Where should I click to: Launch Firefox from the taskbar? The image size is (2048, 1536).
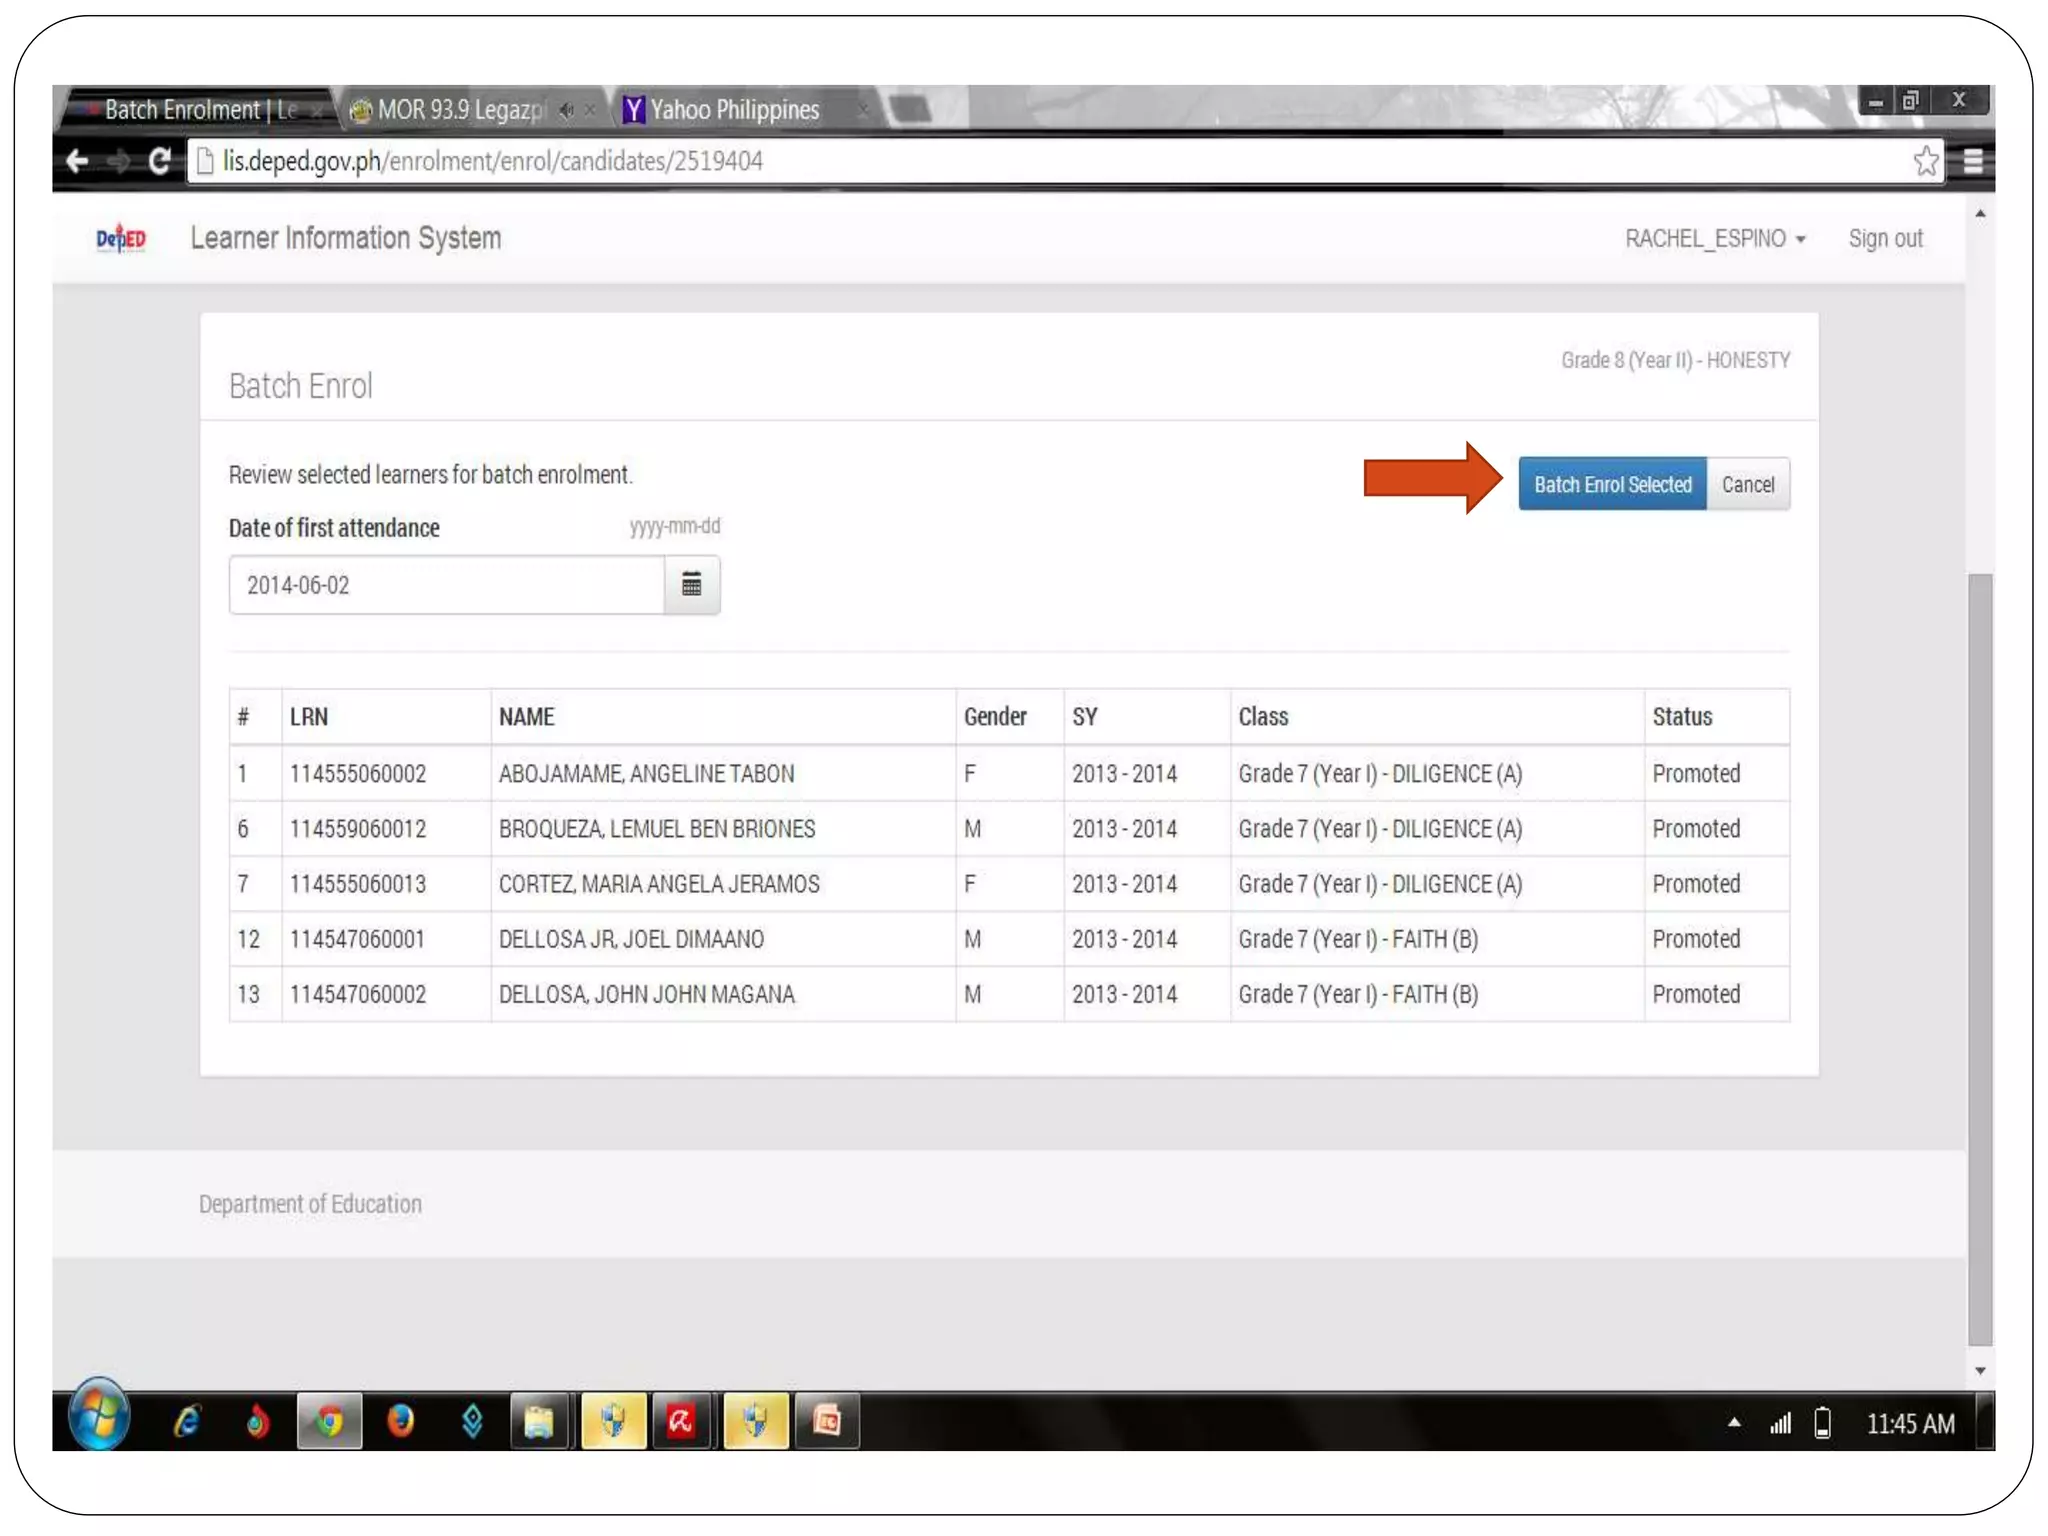pos(400,1421)
